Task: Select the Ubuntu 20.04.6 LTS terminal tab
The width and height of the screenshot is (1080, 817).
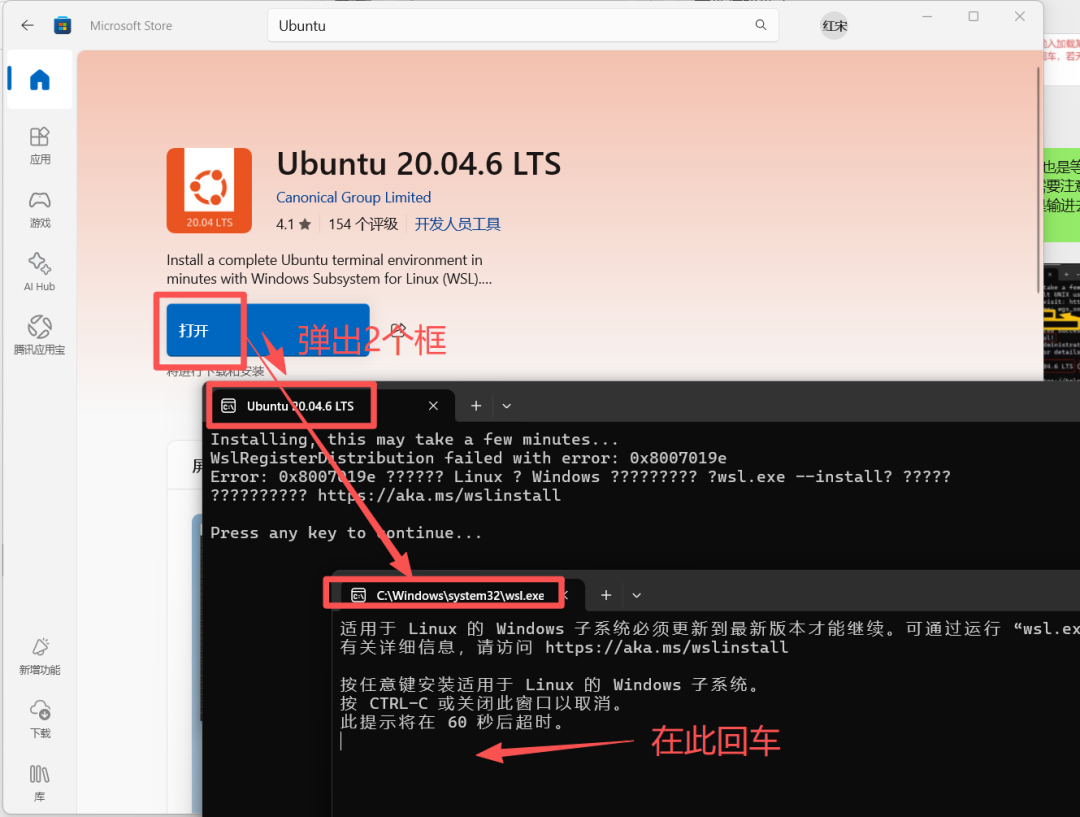Action: (x=331, y=406)
